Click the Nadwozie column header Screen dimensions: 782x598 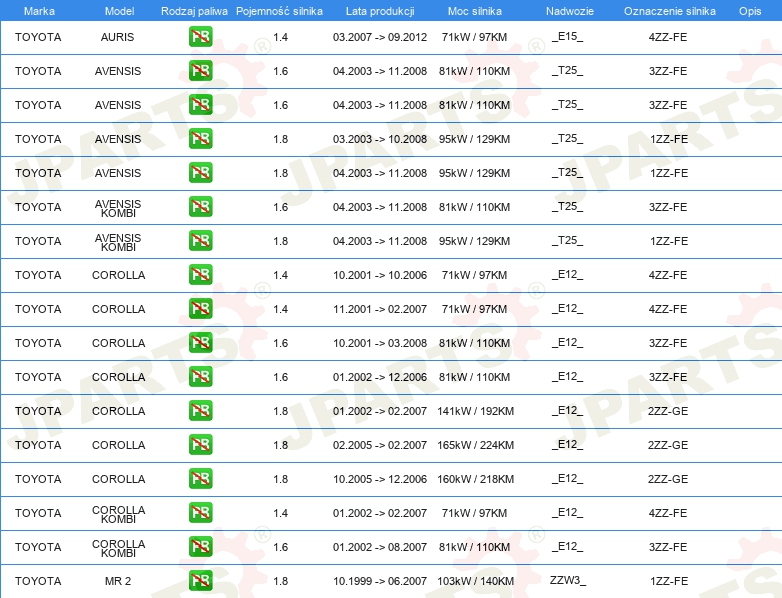pyautogui.click(x=570, y=11)
